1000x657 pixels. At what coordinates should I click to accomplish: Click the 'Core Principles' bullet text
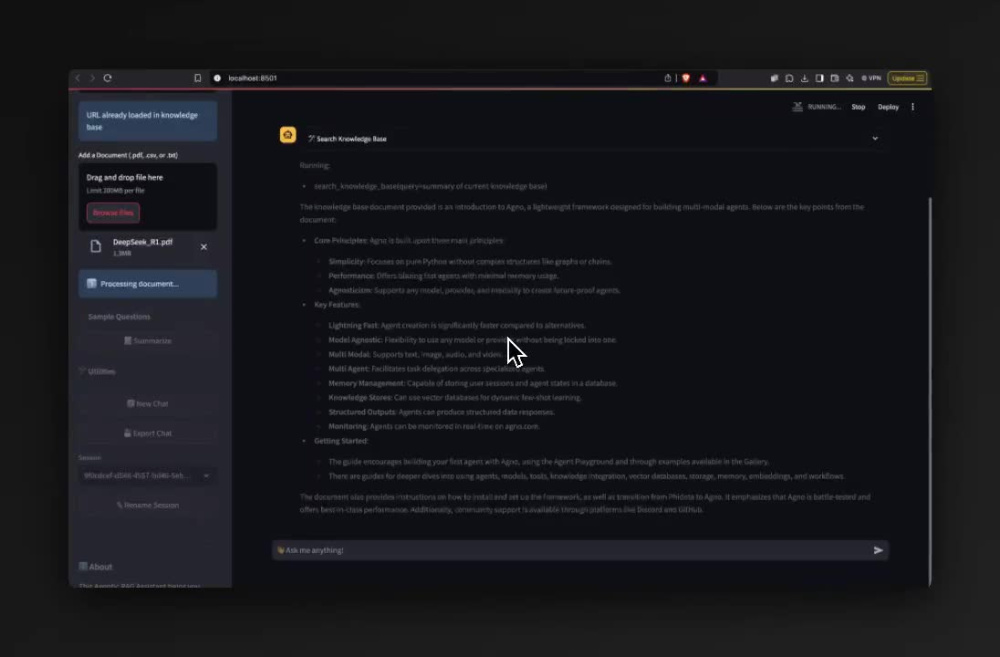click(408, 240)
